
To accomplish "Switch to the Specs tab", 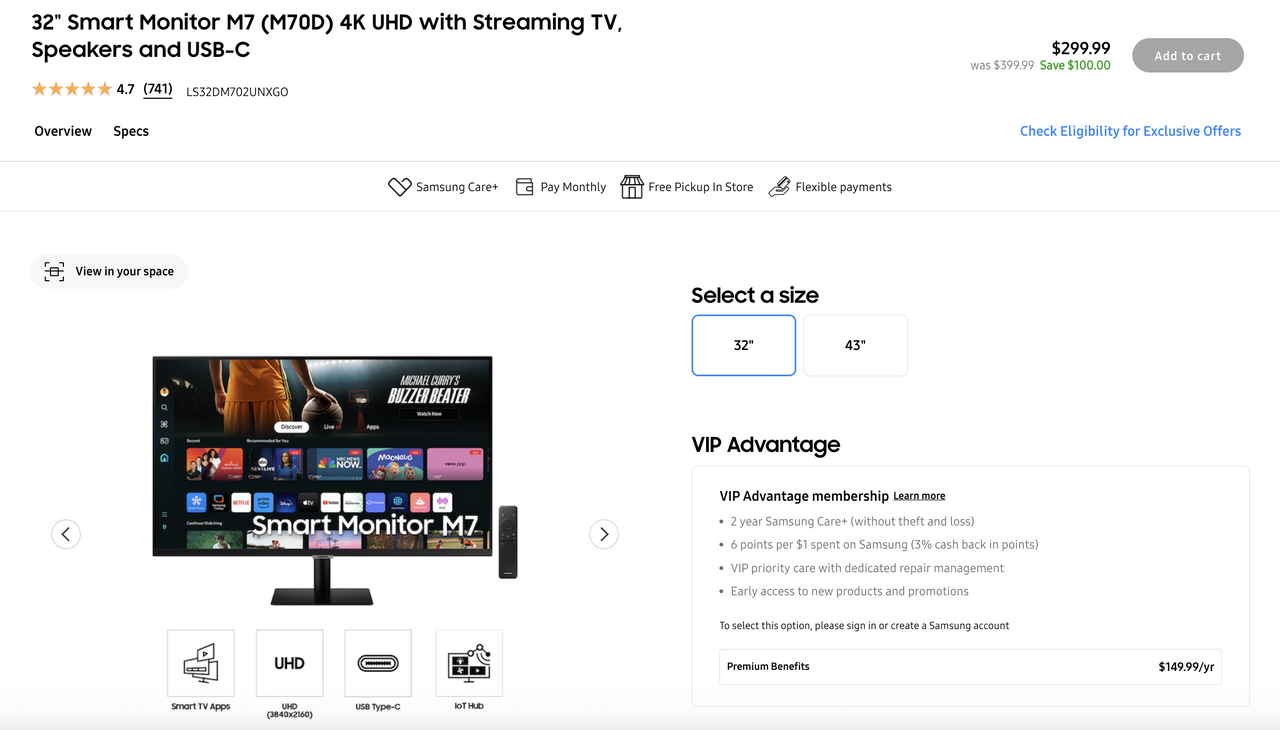I will point(131,131).
